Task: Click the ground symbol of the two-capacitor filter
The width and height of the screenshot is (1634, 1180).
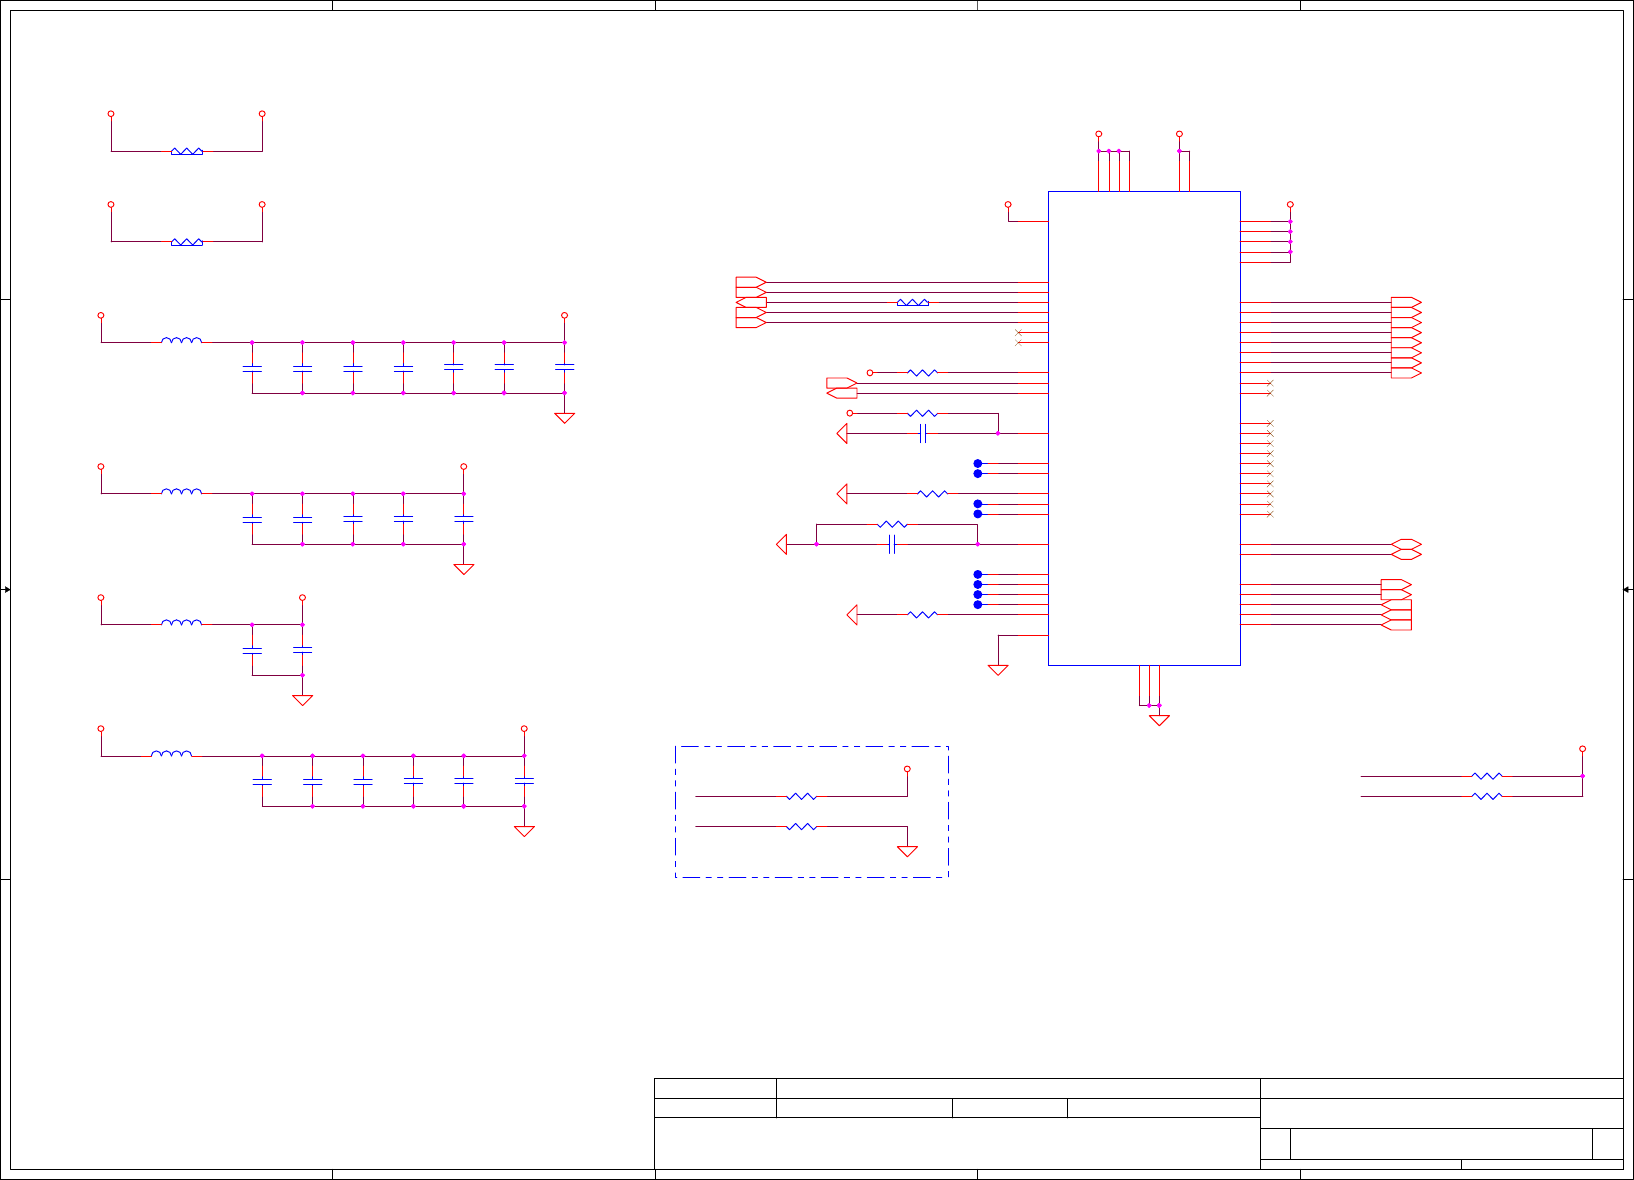Action: point(302,700)
